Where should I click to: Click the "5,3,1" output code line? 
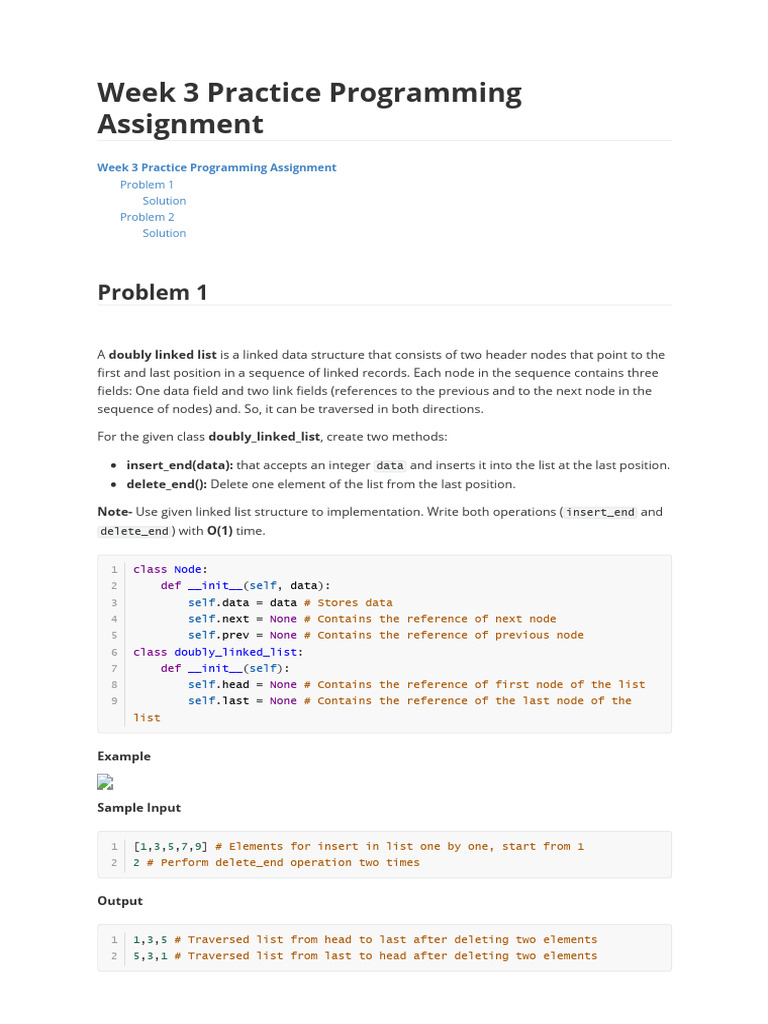[x=149, y=956]
